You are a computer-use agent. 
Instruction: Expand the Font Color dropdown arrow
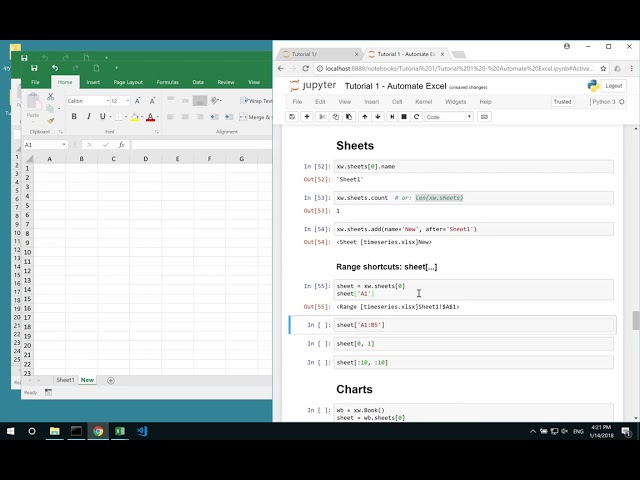pos(158,117)
